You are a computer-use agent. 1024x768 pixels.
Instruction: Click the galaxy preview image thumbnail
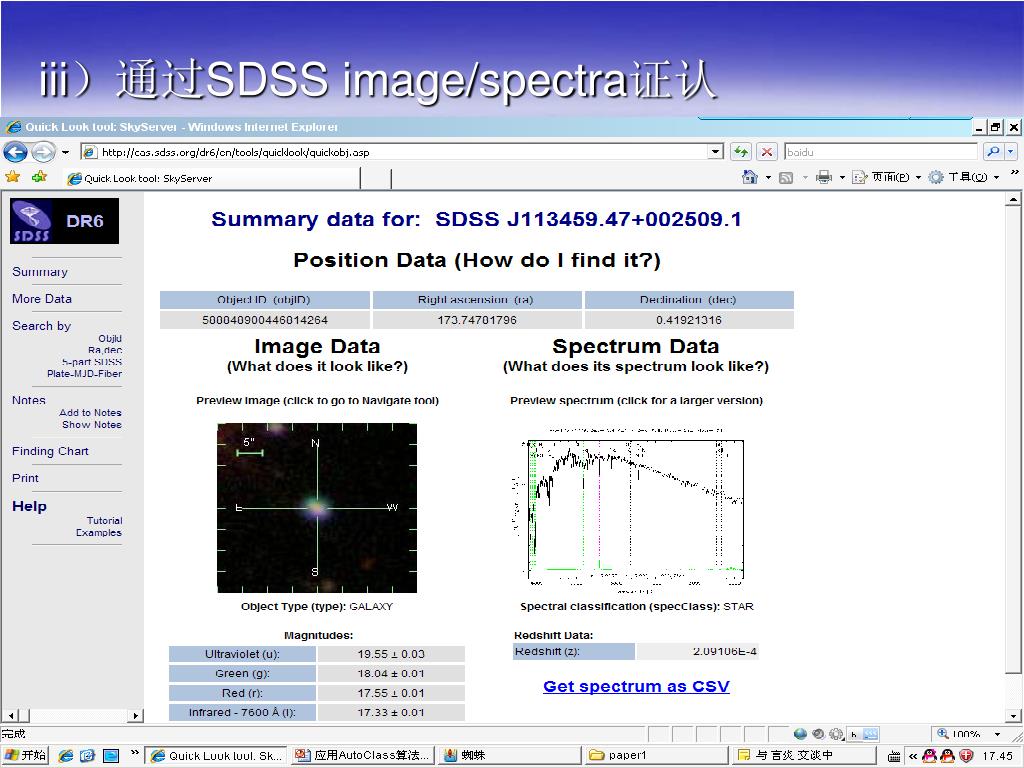(317, 508)
